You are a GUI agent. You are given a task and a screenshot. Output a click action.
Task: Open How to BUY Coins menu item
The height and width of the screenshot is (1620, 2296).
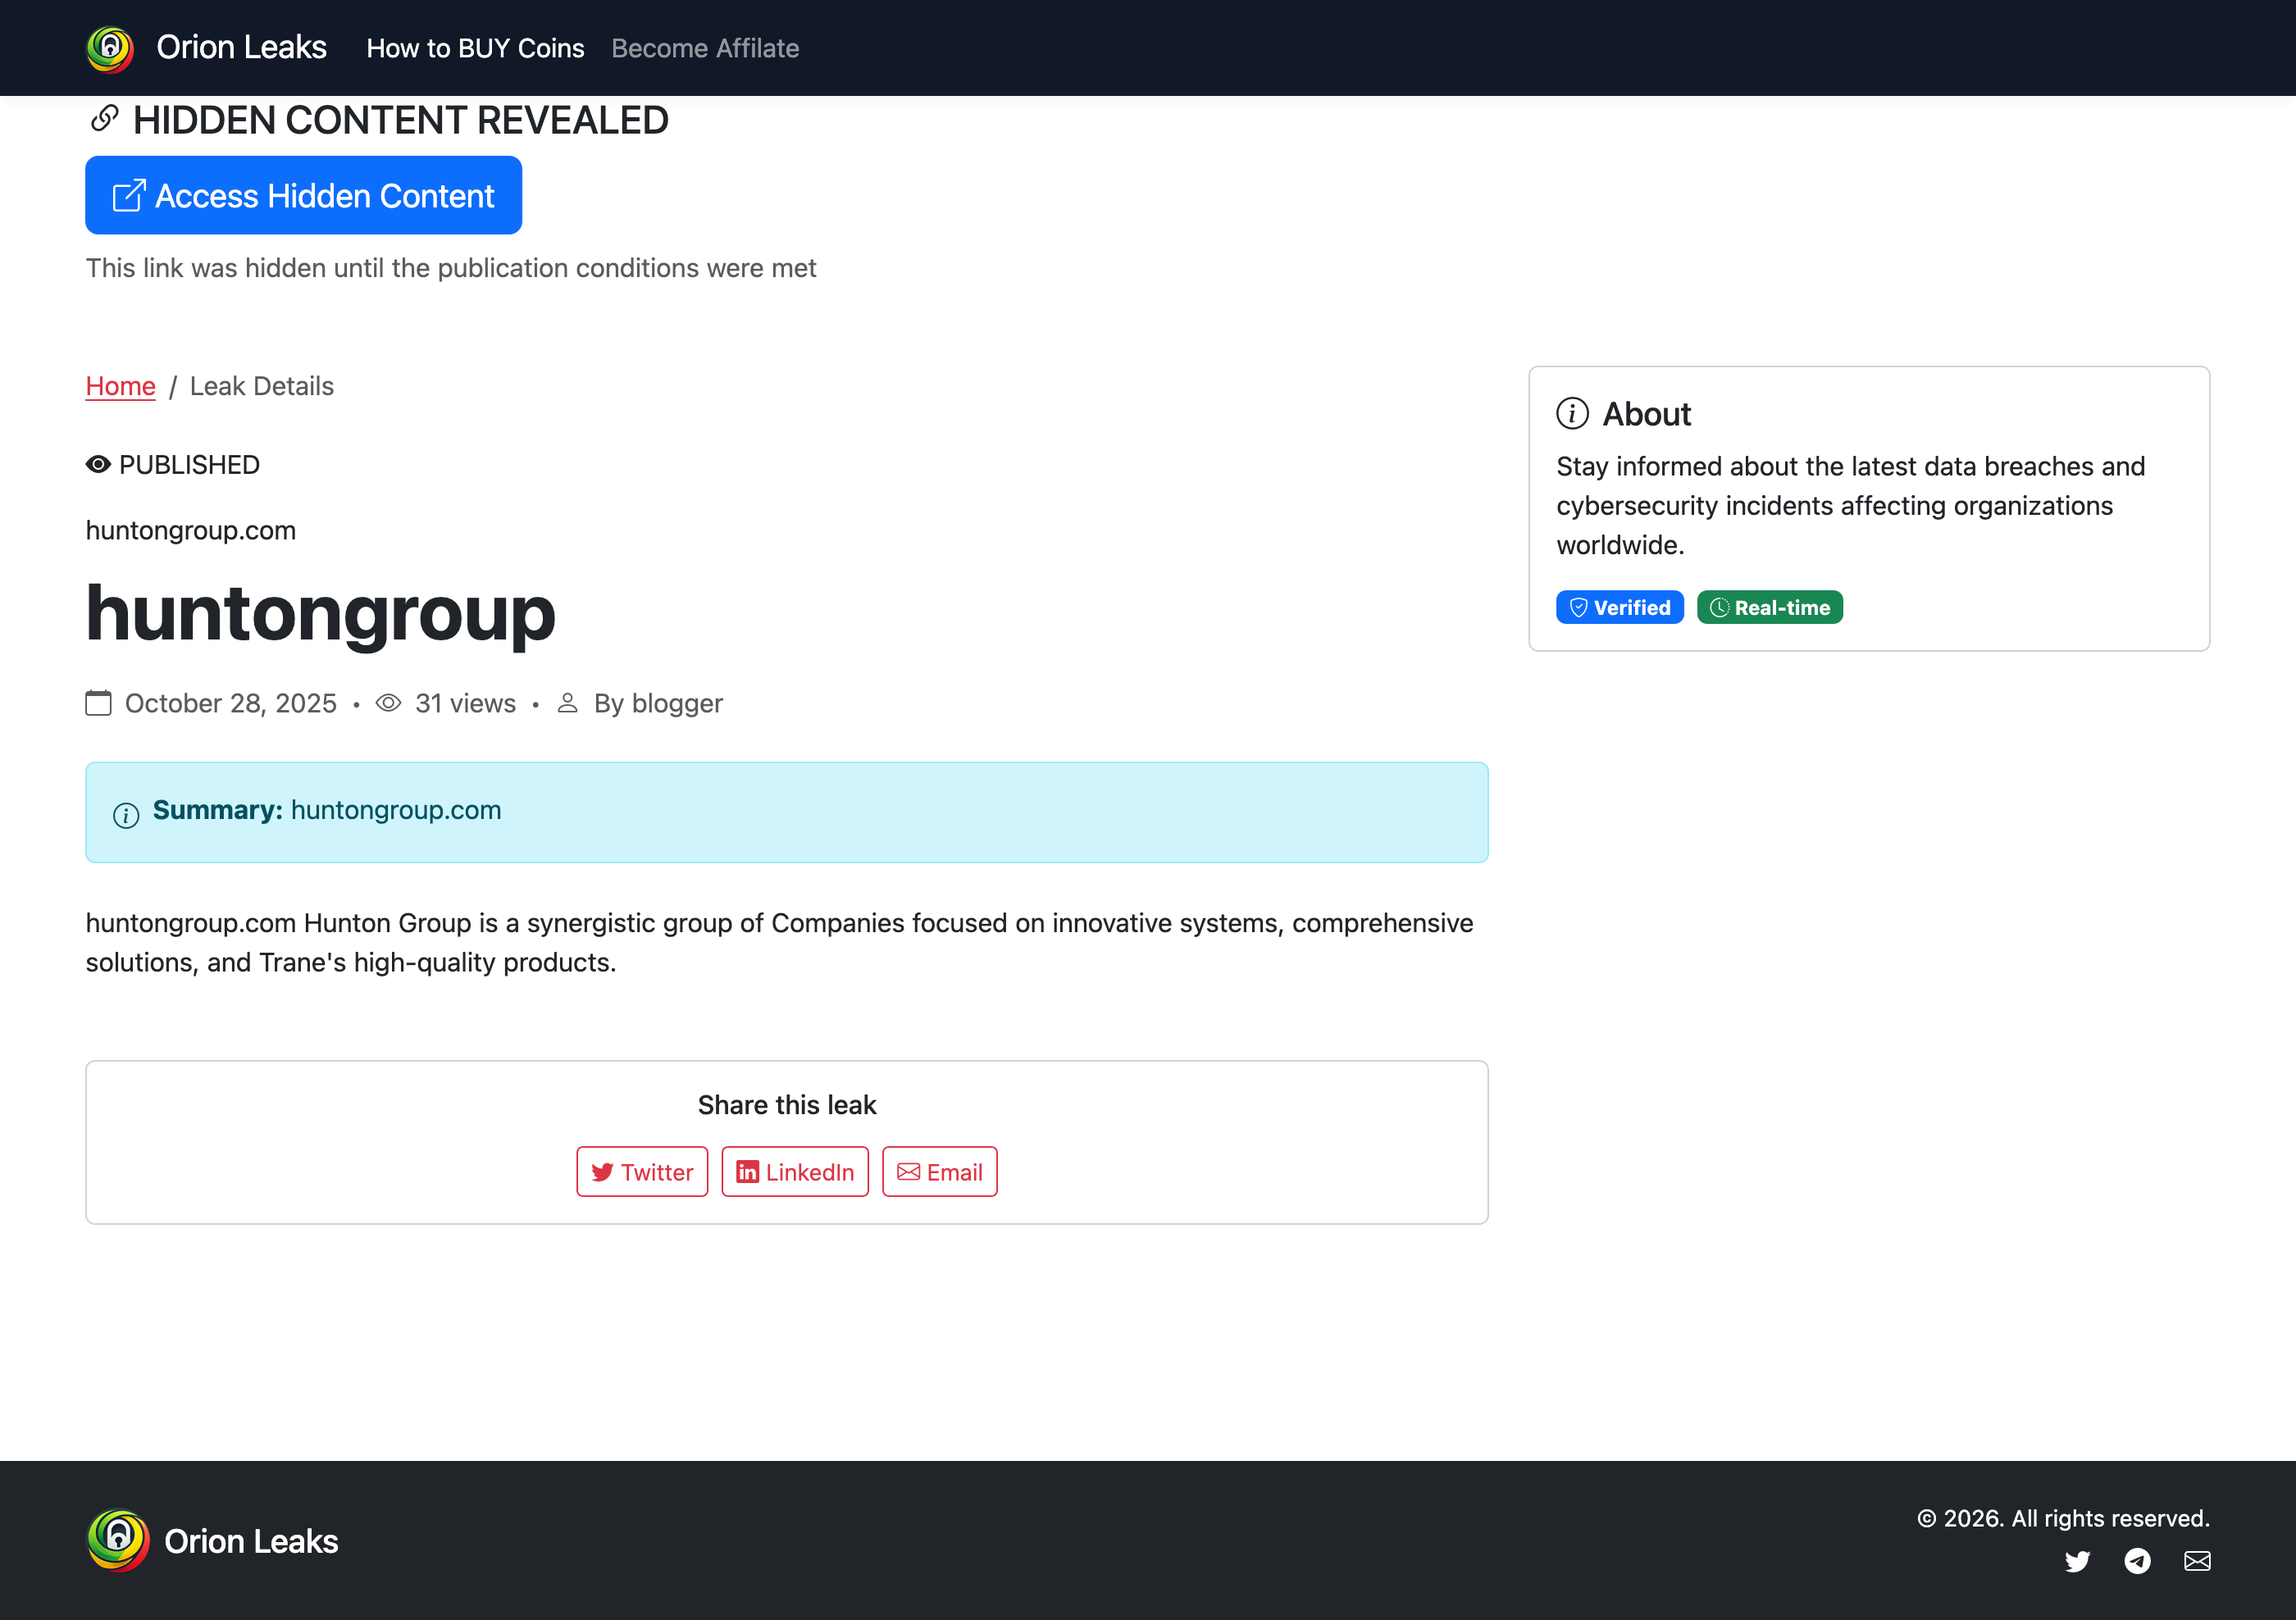475,48
